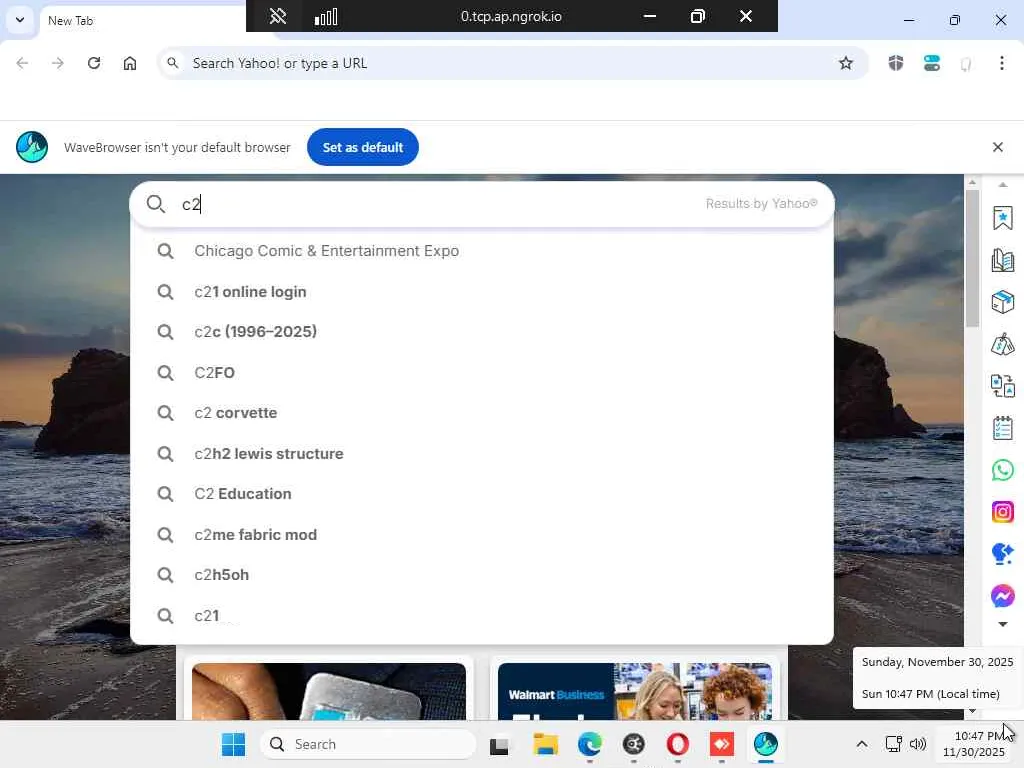Show hidden system tray icons
The image size is (1024, 768).
(x=861, y=744)
